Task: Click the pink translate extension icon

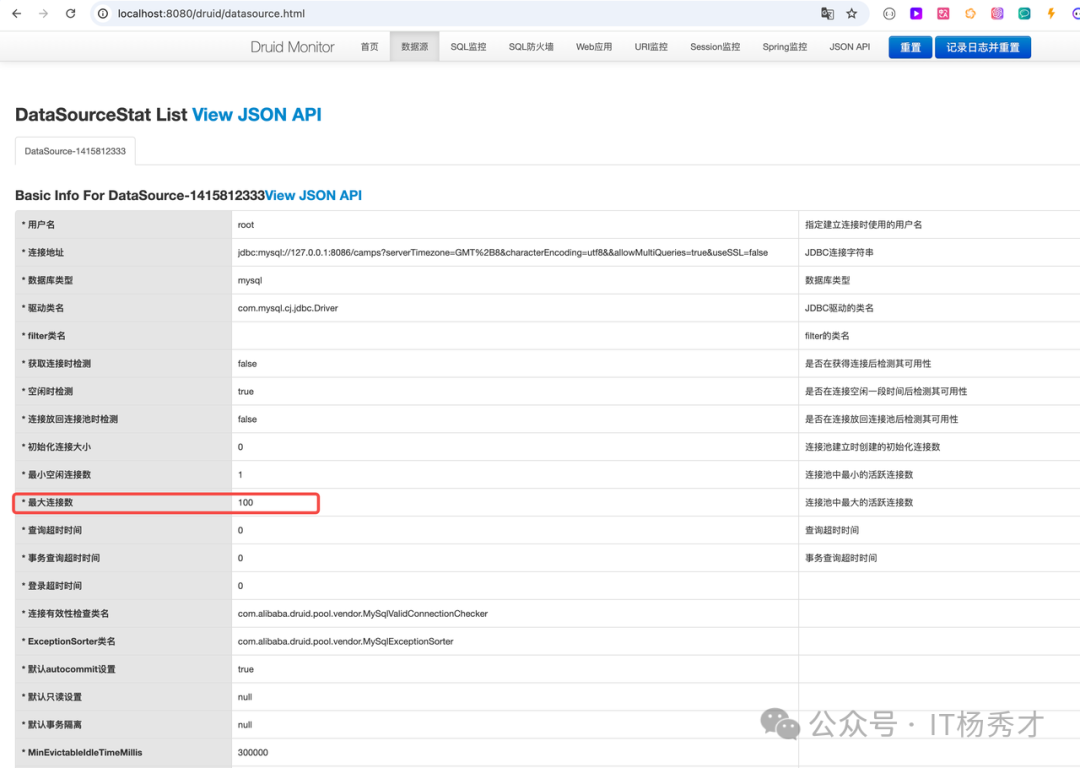Action: [x=943, y=14]
